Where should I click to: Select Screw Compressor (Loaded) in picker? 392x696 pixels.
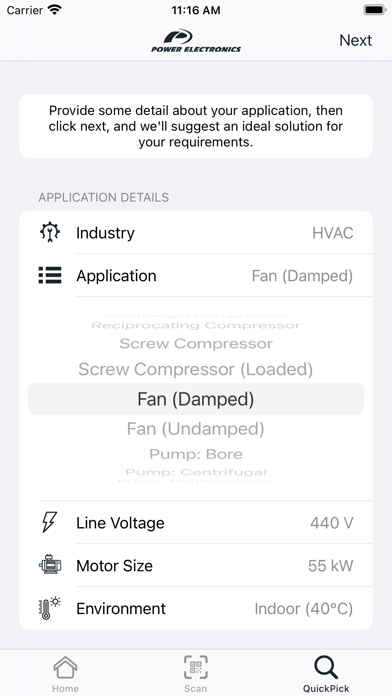[x=196, y=369]
